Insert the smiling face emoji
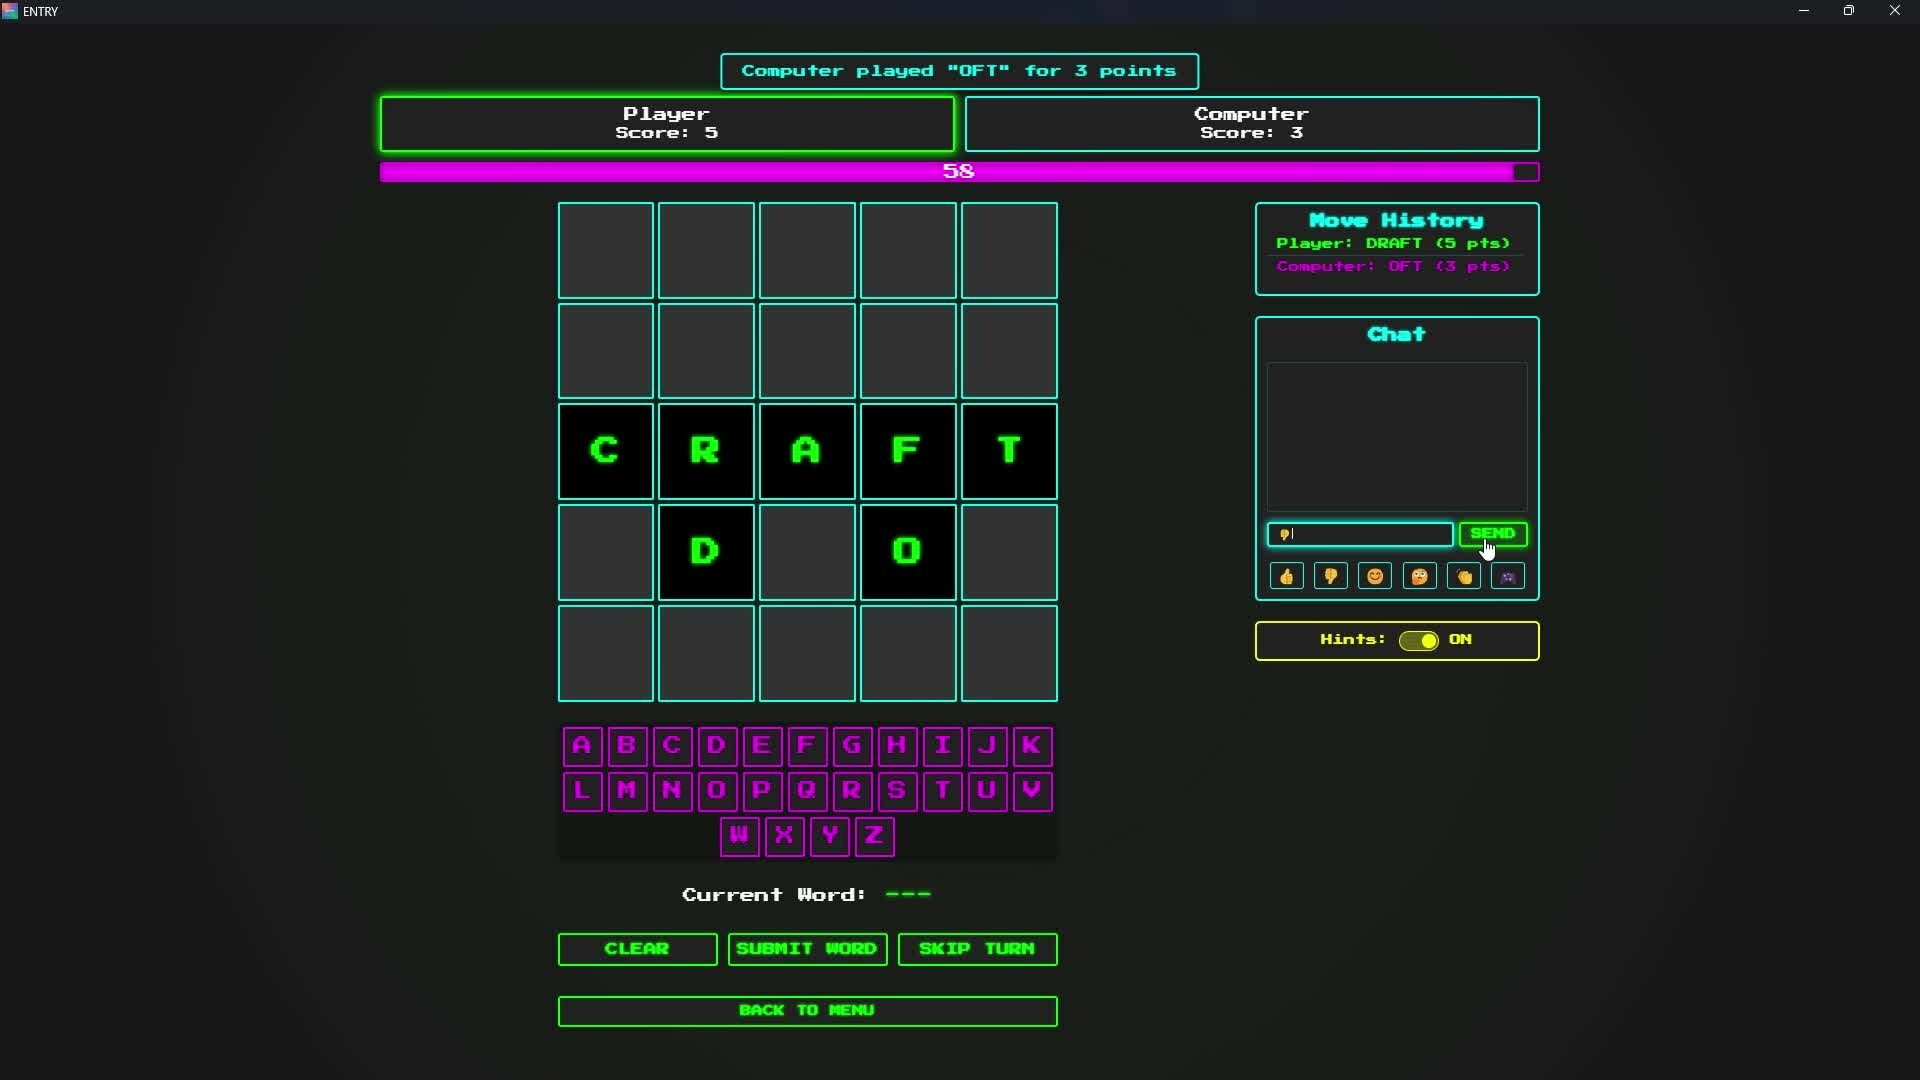This screenshot has width=1920, height=1080. click(x=1375, y=576)
